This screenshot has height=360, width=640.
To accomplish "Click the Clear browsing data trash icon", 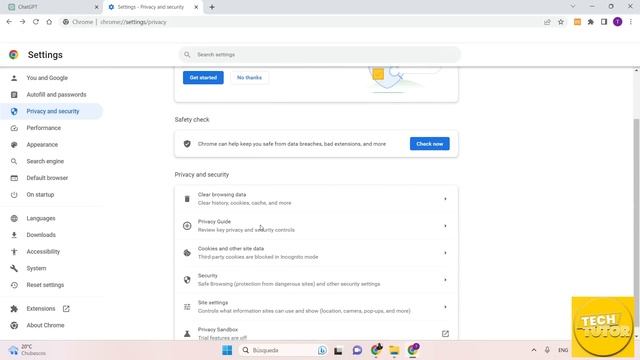I will 187,199.
